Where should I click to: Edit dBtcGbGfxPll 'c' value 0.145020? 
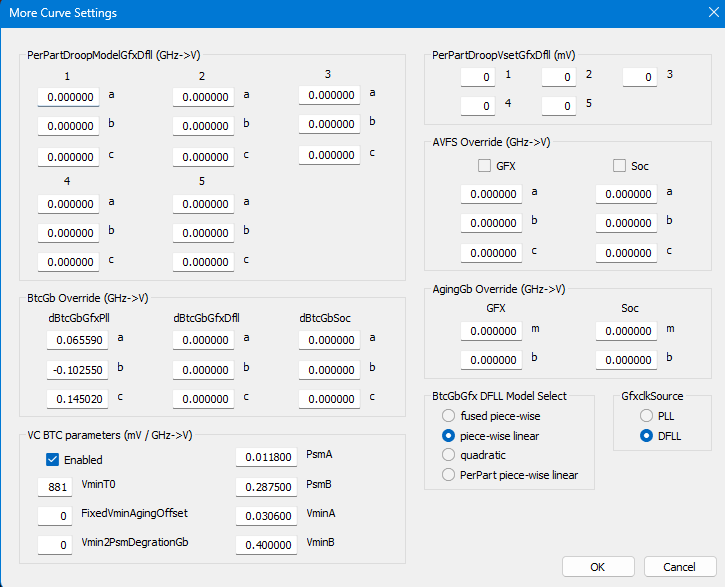click(77, 399)
